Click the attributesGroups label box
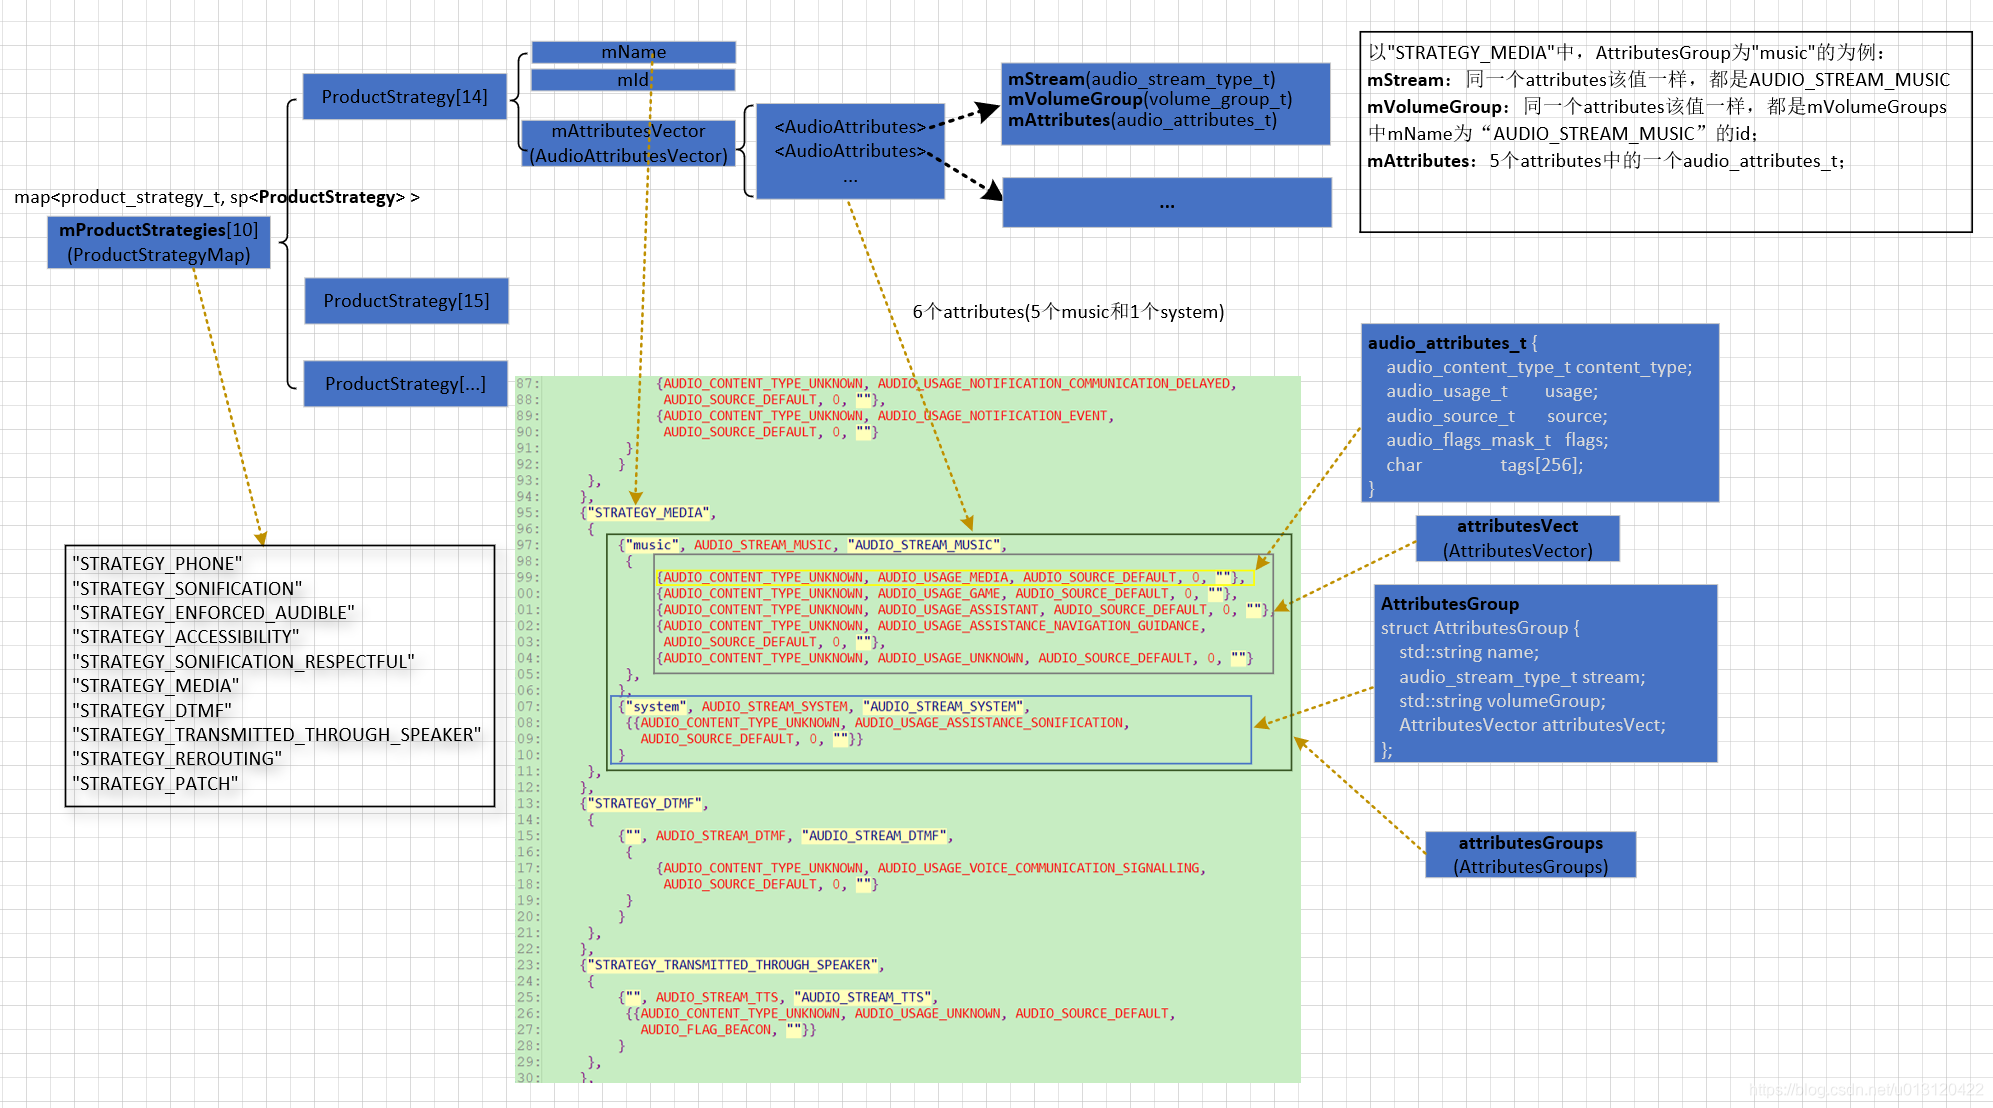The height and width of the screenshot is (1108, 1993). 1530,855
